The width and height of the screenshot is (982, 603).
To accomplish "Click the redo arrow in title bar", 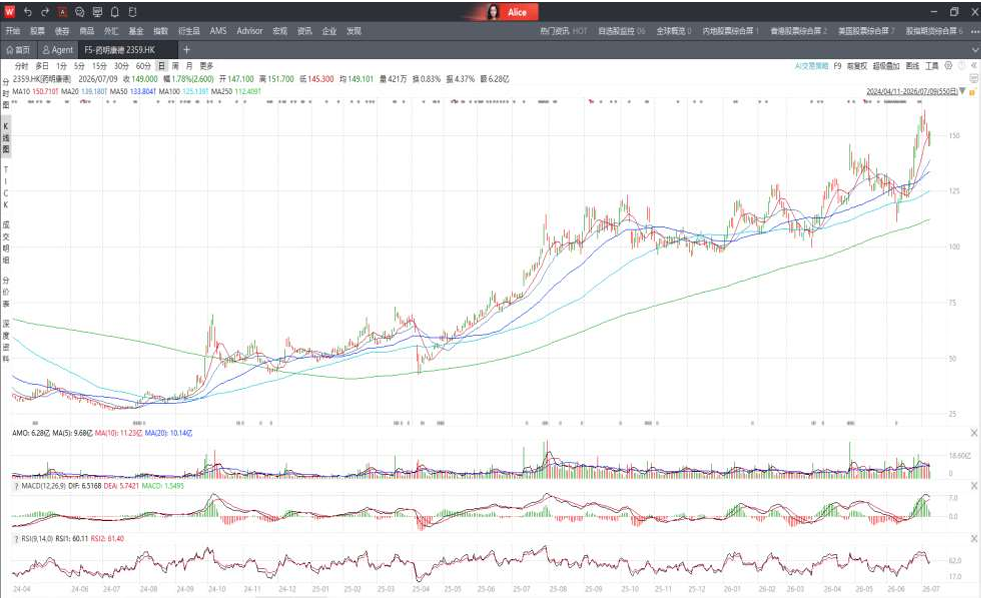I will click(x=44, y=12).
